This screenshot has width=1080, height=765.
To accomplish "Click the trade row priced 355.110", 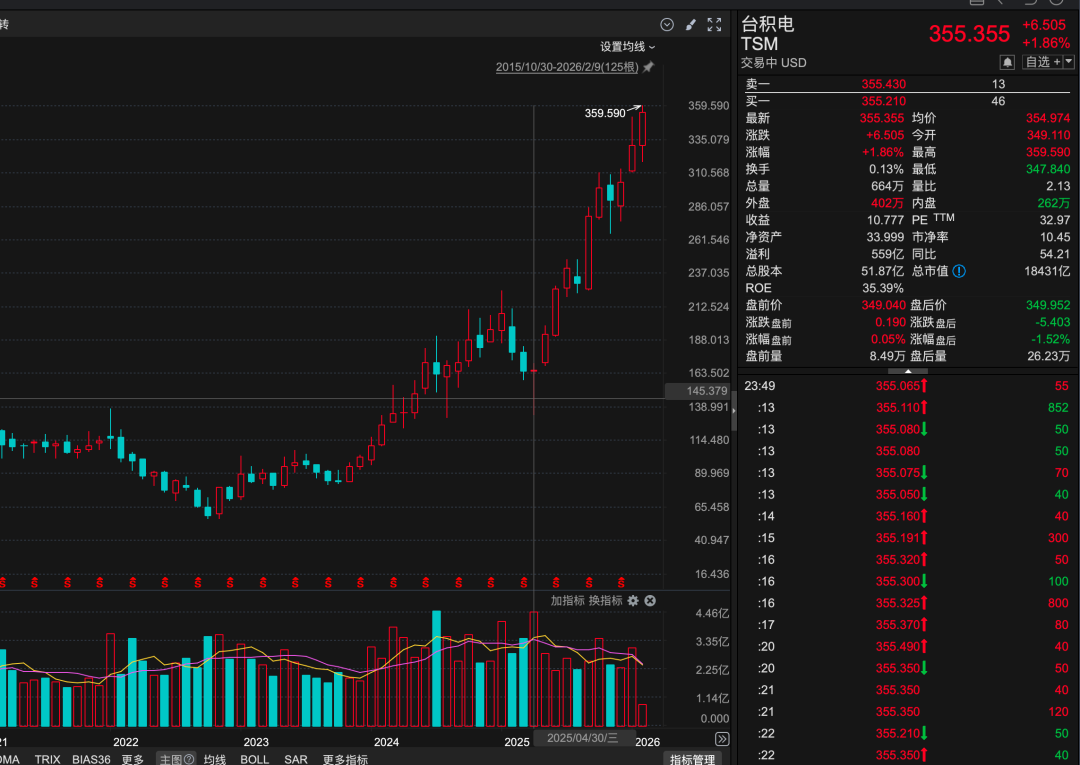I will click(906, 408).
